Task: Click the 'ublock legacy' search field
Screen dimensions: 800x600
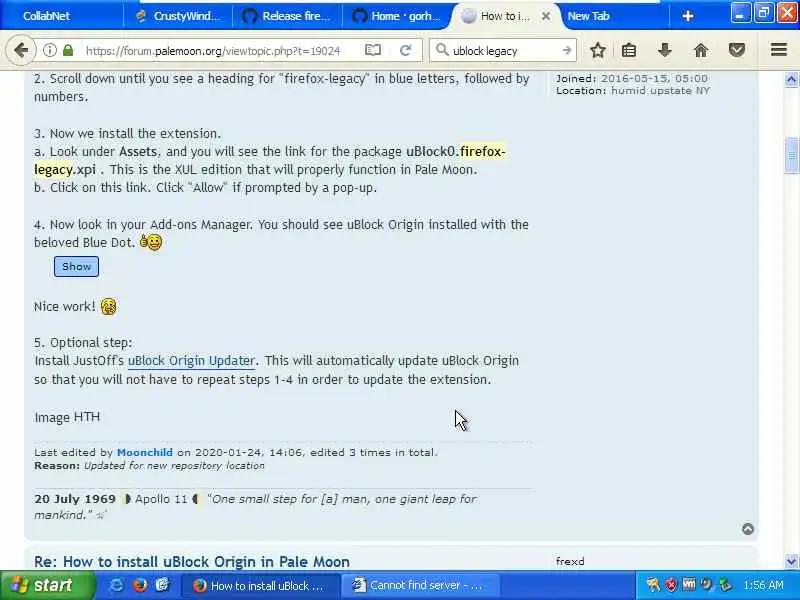Action: (x=503, y=51)
